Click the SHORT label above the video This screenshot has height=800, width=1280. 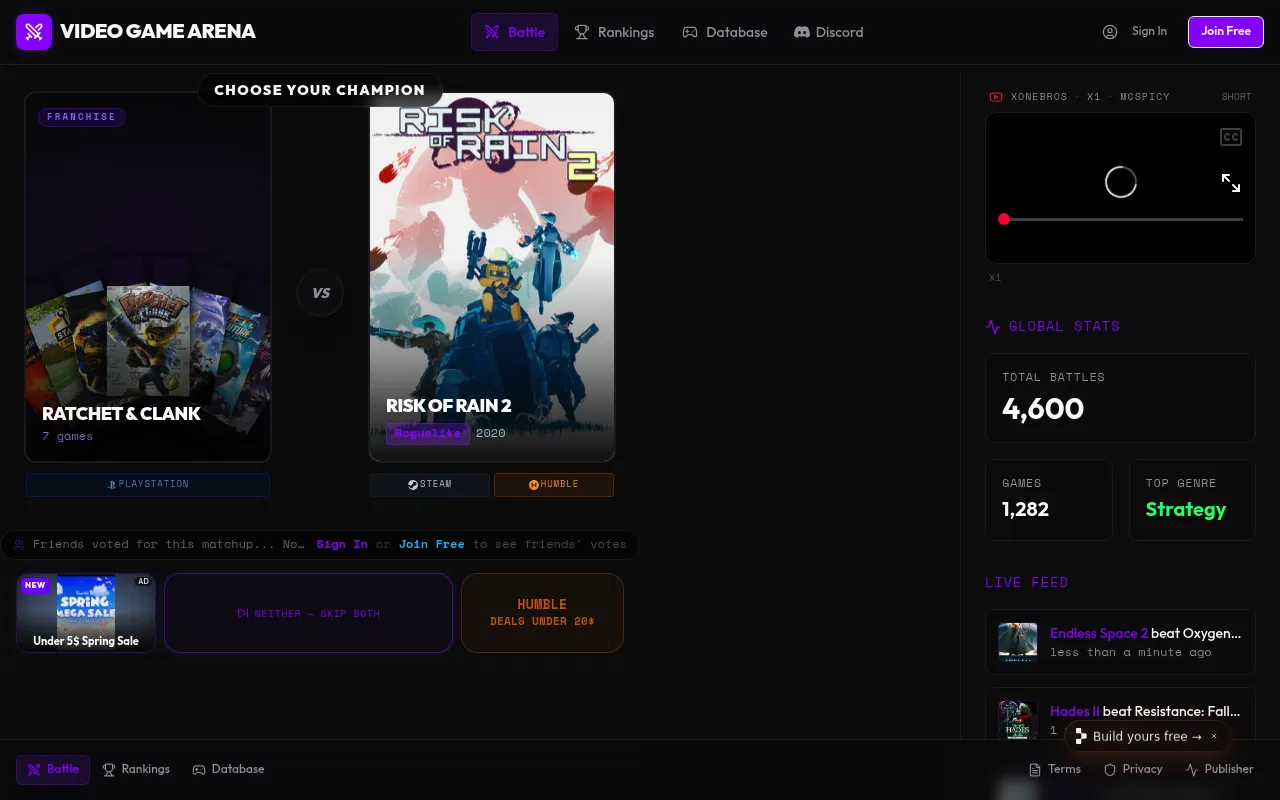[x=1236, y=97]
